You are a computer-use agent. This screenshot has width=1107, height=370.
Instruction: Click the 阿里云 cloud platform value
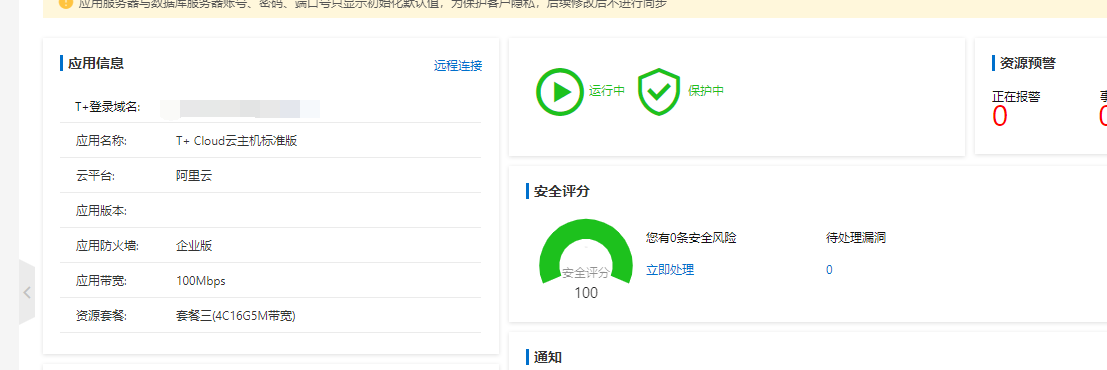click(193, 176)
